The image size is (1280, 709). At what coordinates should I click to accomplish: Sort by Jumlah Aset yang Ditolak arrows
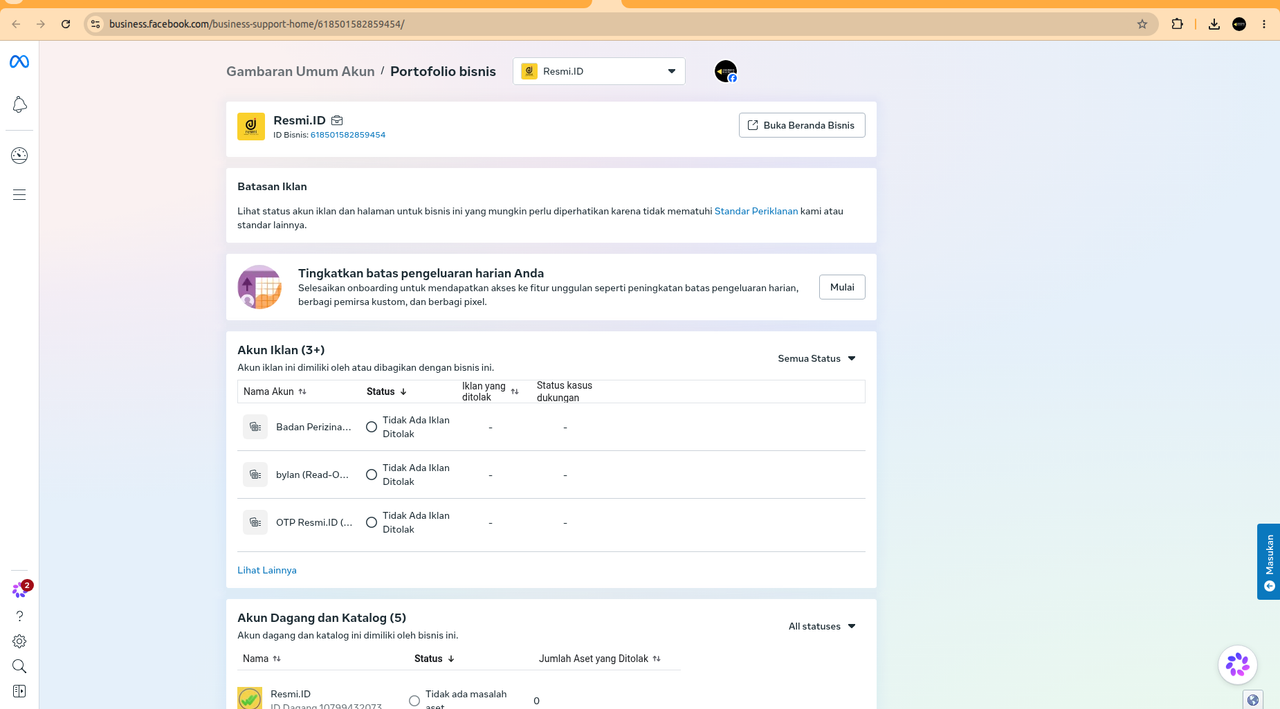click(x=657, y=659)
